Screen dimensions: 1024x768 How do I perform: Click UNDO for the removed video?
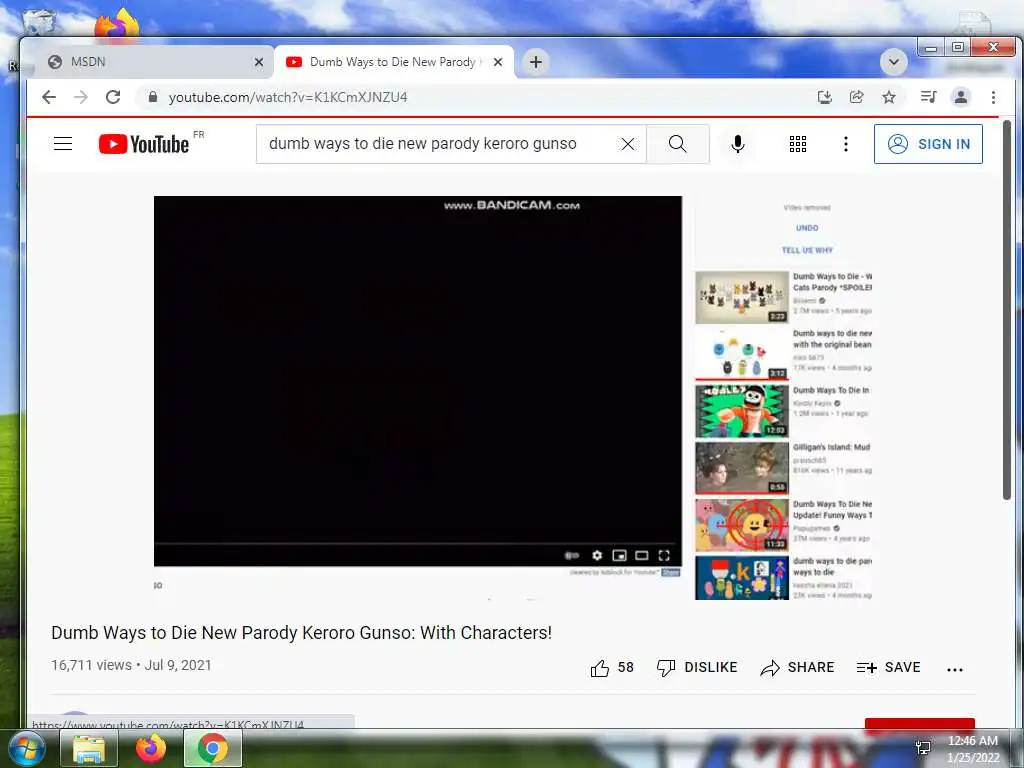tap(807, 228)
